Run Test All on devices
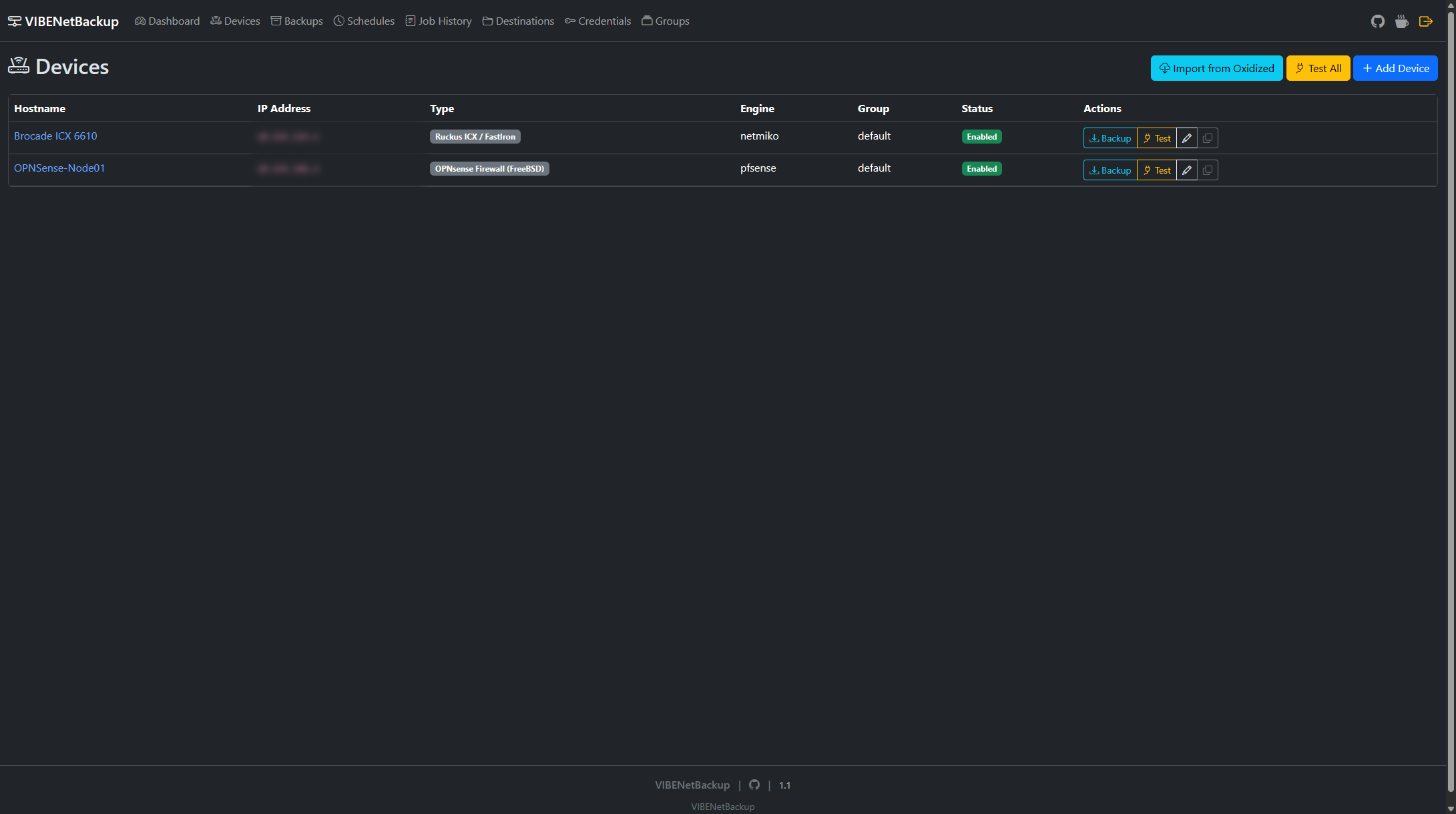Viewport: 1456px width, 814px height. pos(1318,68)
